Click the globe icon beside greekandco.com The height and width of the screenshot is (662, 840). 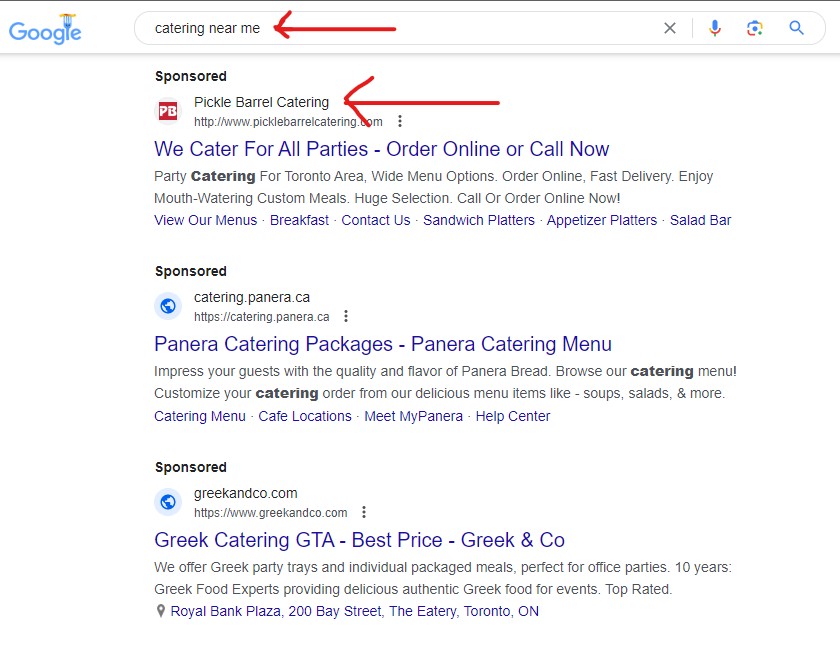pyautogui.click(x=168, y=502)
